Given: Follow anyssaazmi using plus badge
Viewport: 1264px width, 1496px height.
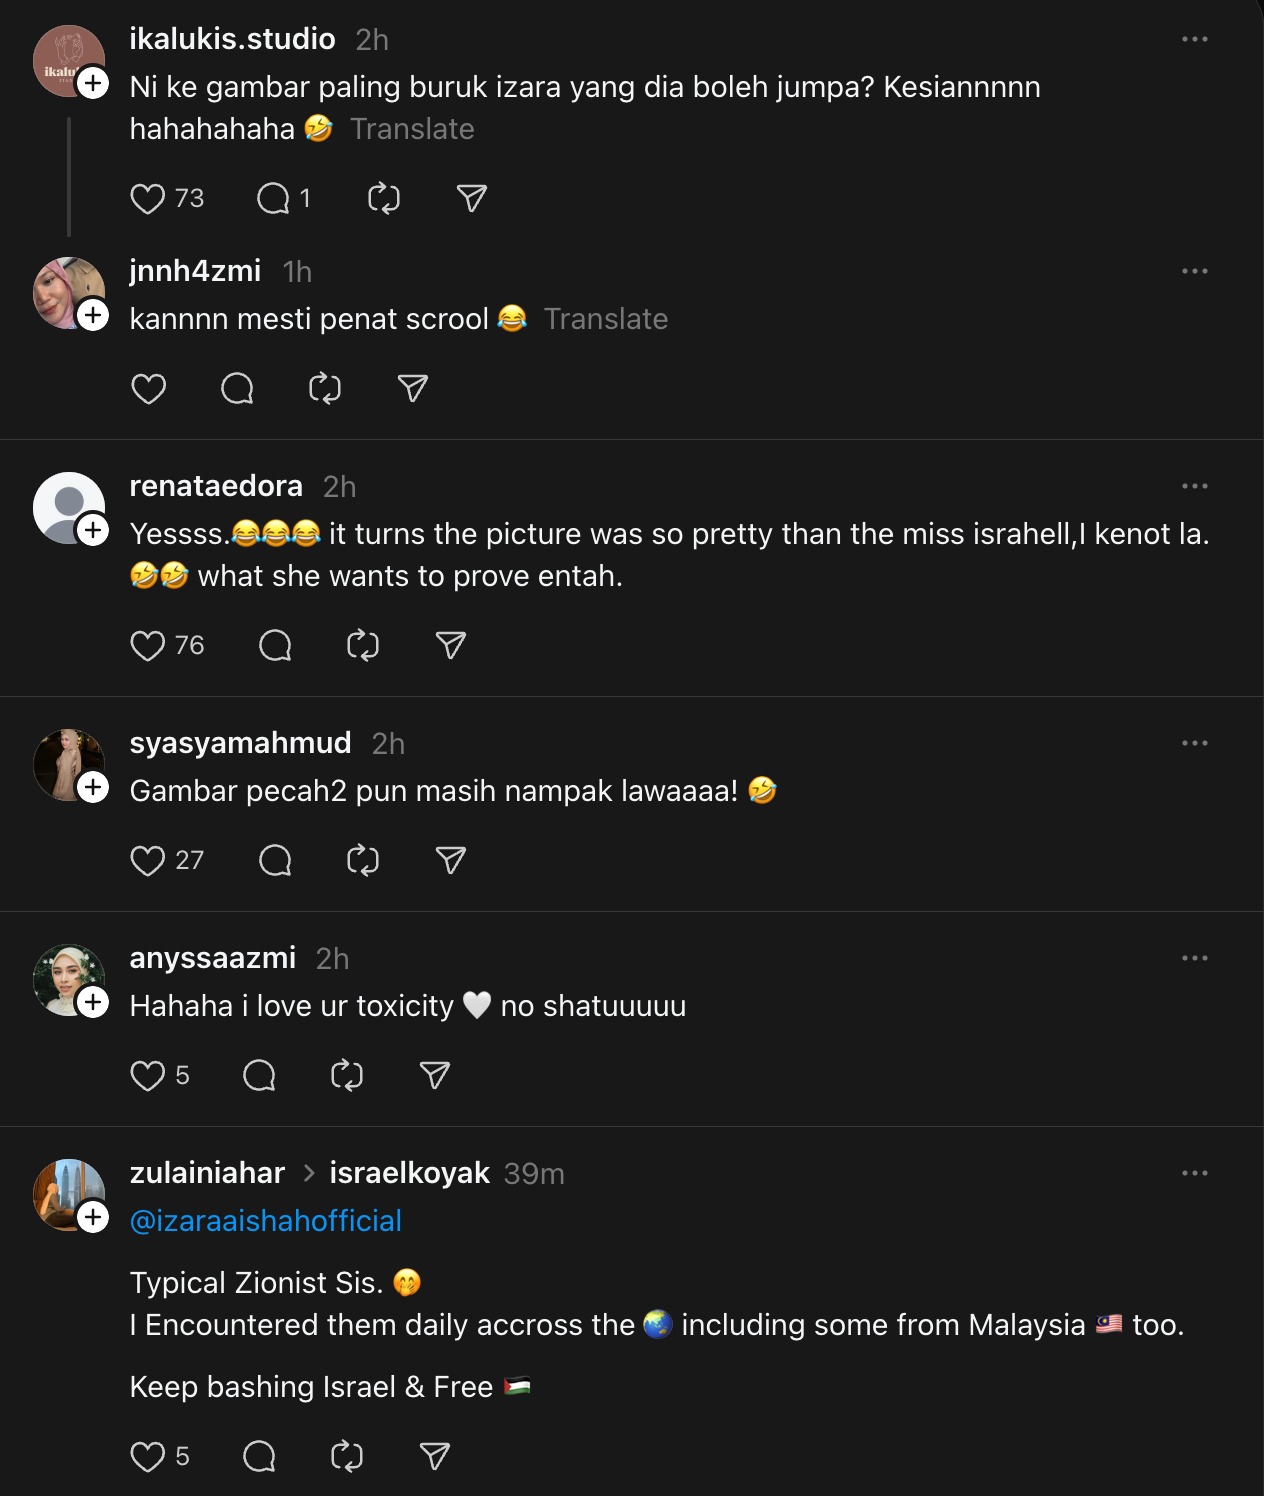Looking at the screenshot, I should coord(93,1002).
